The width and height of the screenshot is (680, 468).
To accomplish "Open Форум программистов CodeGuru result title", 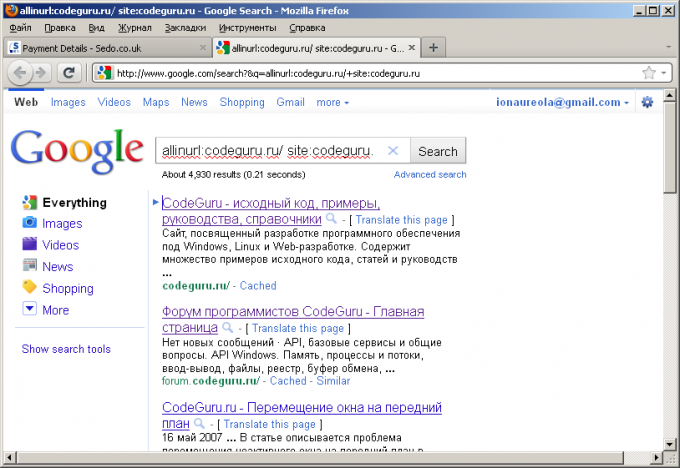I will click(293, 319).
